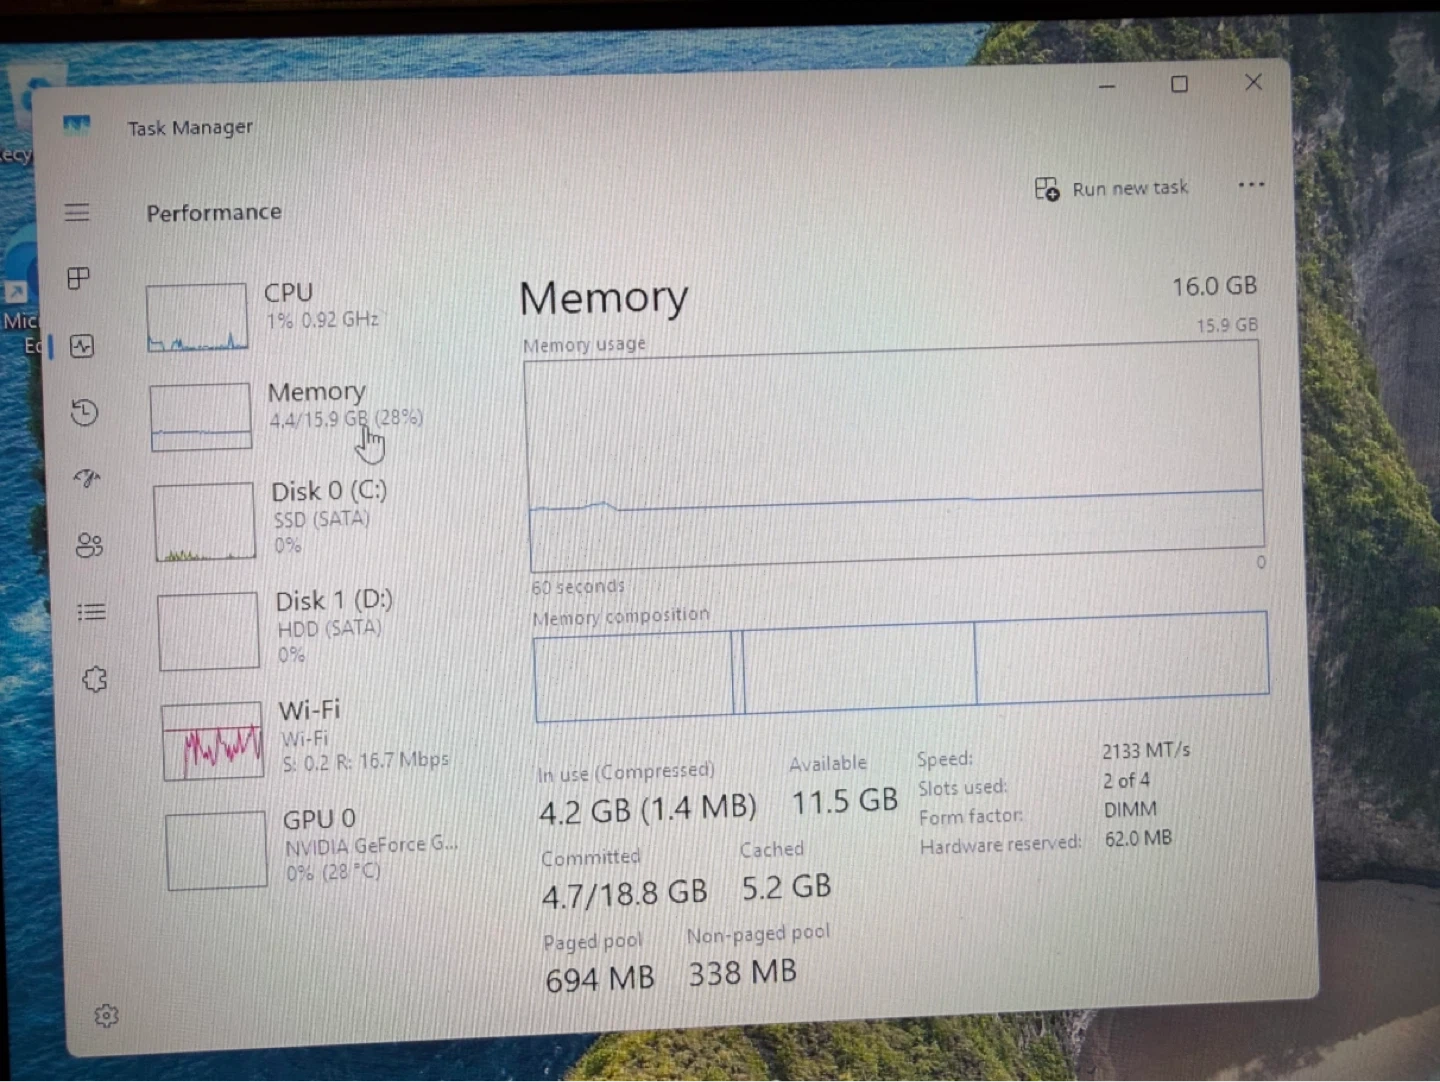This screenshot has height=1082, width=1440.
Task: Open the hamburger navigation menu
Action: coord(77,212)
